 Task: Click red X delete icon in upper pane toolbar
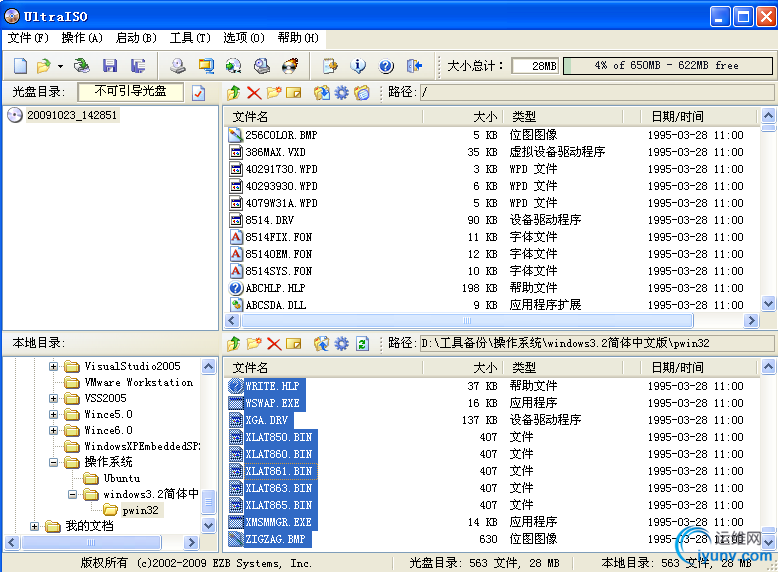coord(254,93)
